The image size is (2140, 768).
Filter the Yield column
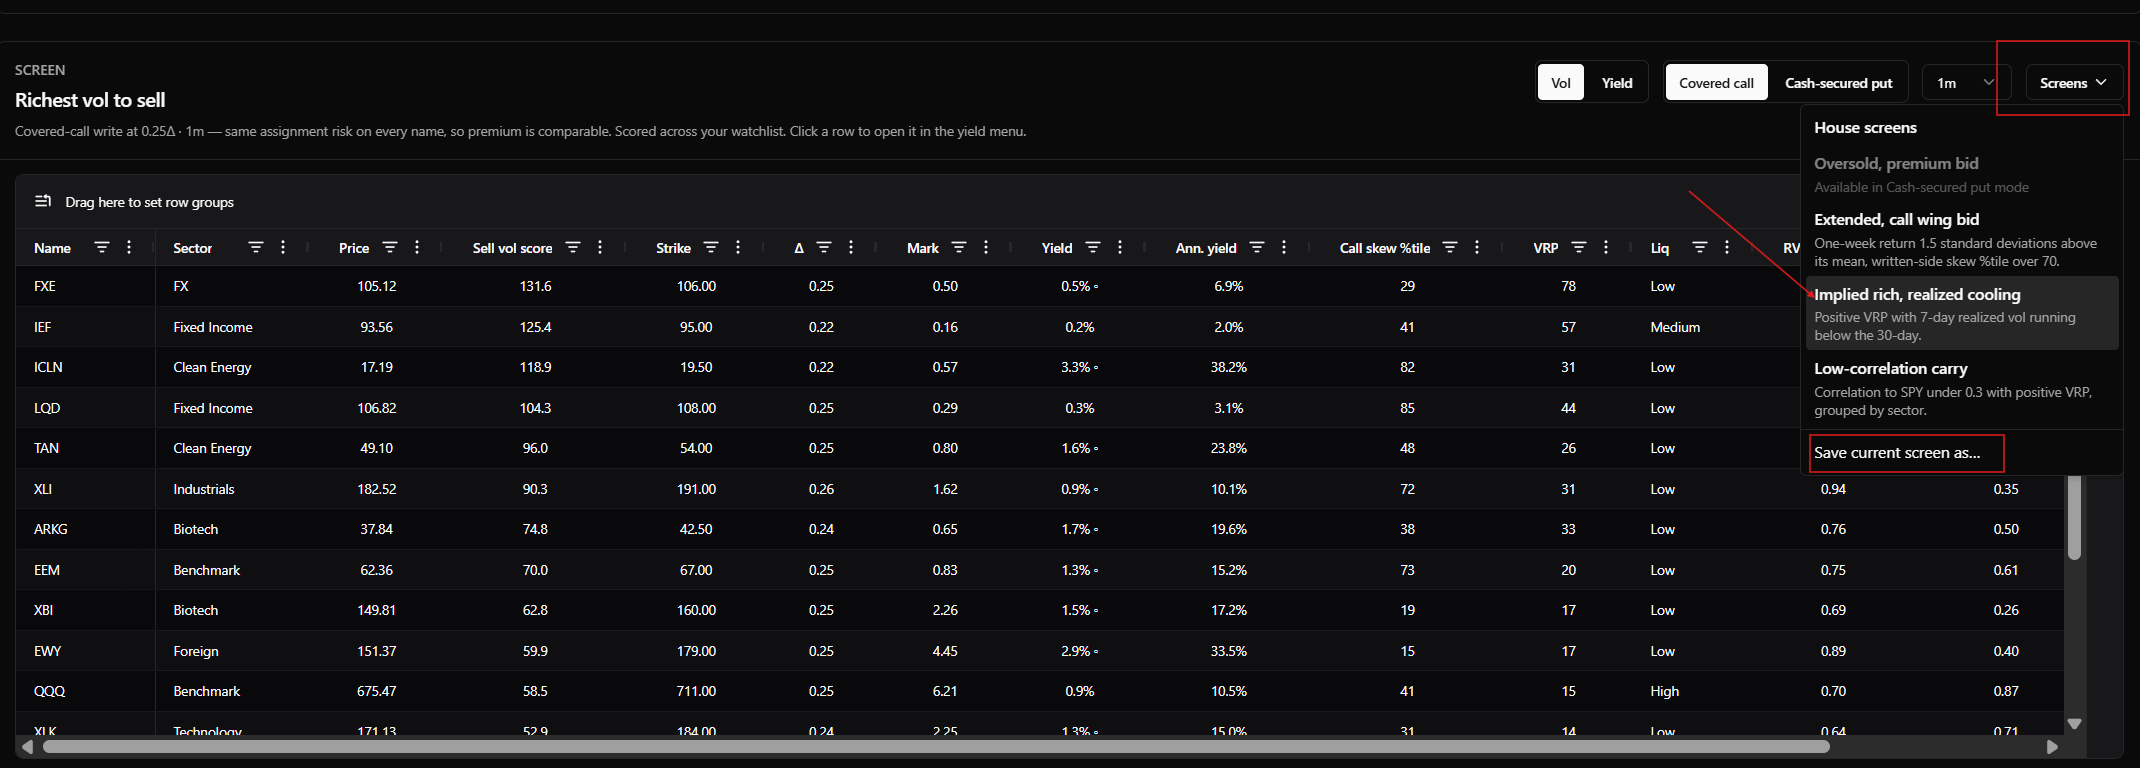tap(1092, 247)
